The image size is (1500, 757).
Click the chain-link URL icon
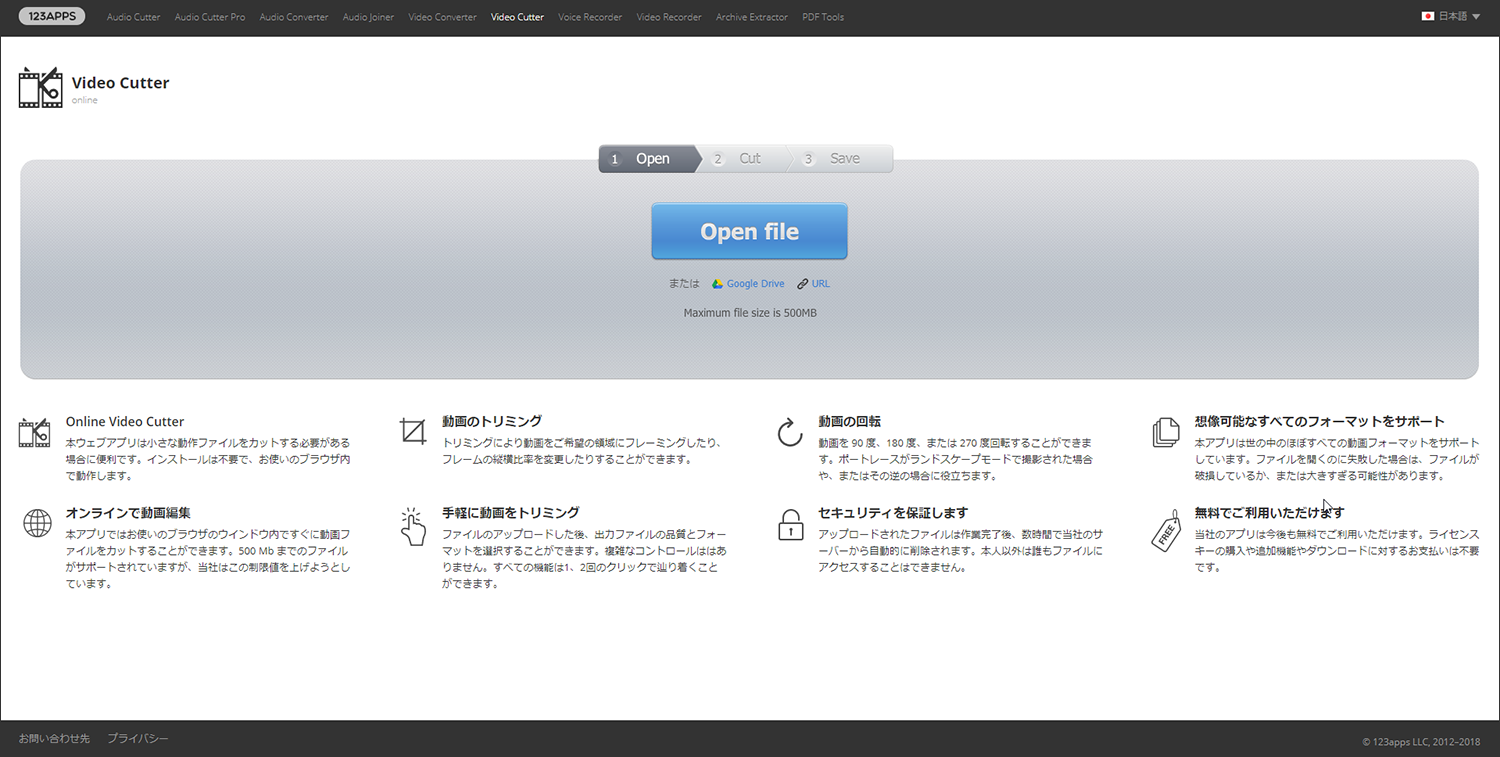click(803, 284)
